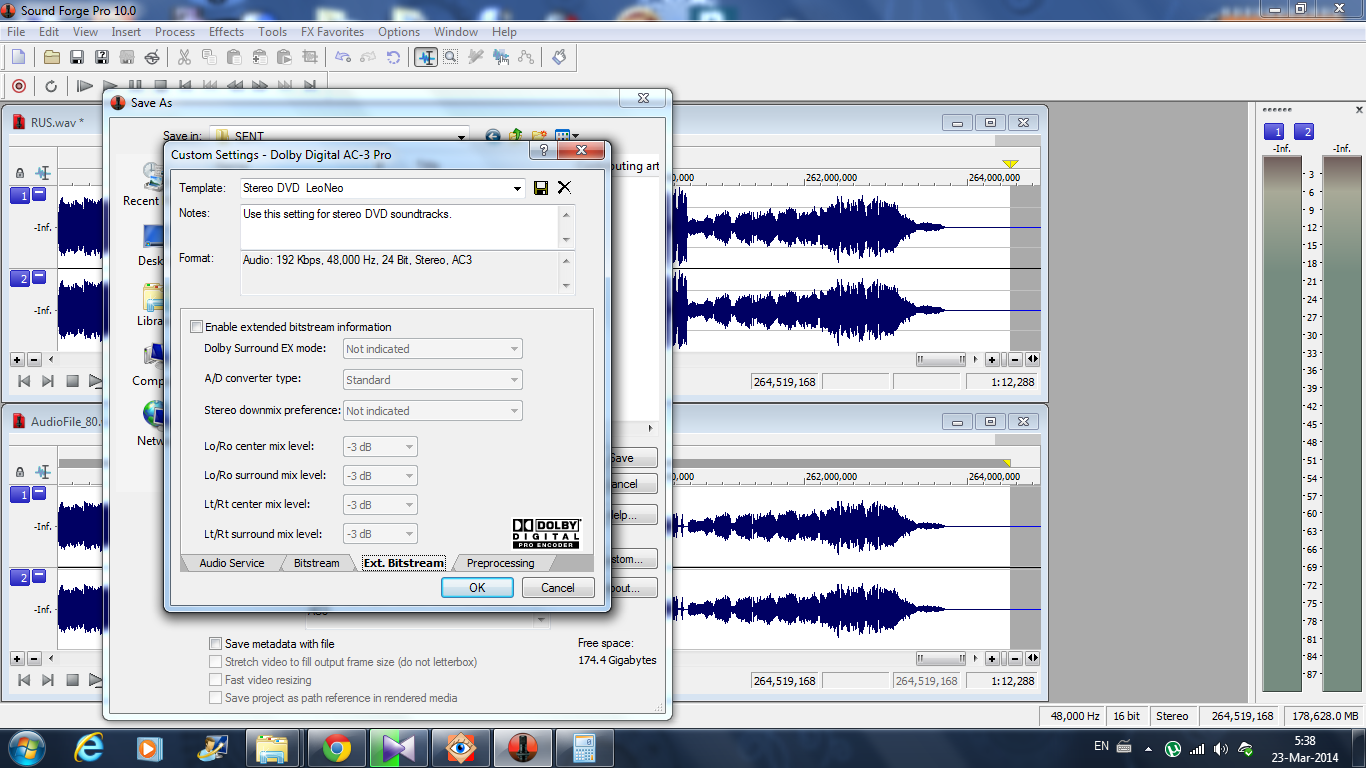The height and width of the screenshot is (768, 1366).
Task: Click channel 2 button in RUS.wav window
Action: click(x=20, y=278)
